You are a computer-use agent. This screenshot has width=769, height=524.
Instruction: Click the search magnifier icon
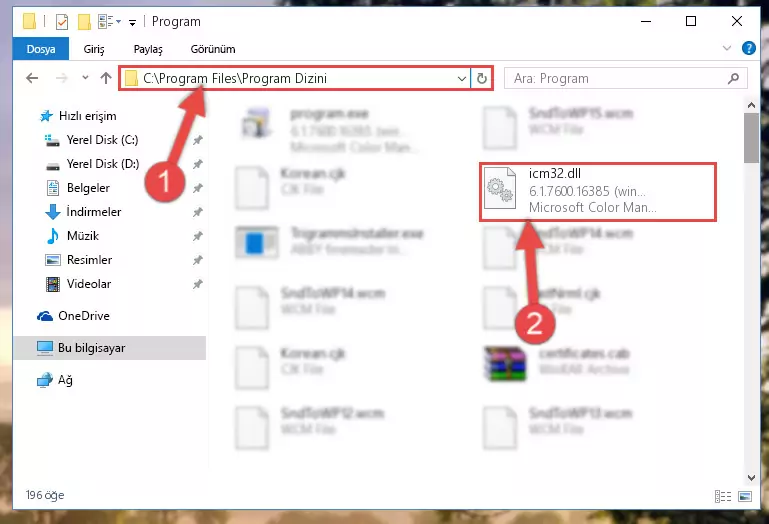pyautogui.click(x=734, y=79)
